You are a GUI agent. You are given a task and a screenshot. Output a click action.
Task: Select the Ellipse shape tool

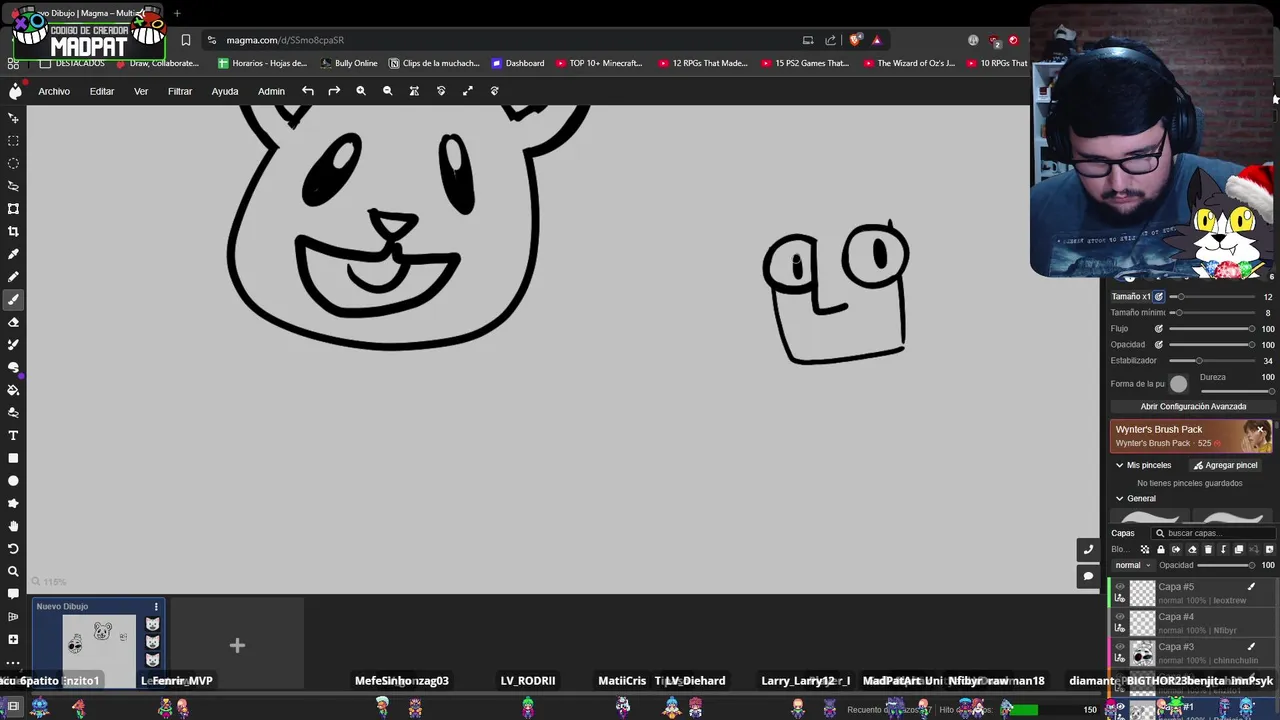[x=13, y=481]
